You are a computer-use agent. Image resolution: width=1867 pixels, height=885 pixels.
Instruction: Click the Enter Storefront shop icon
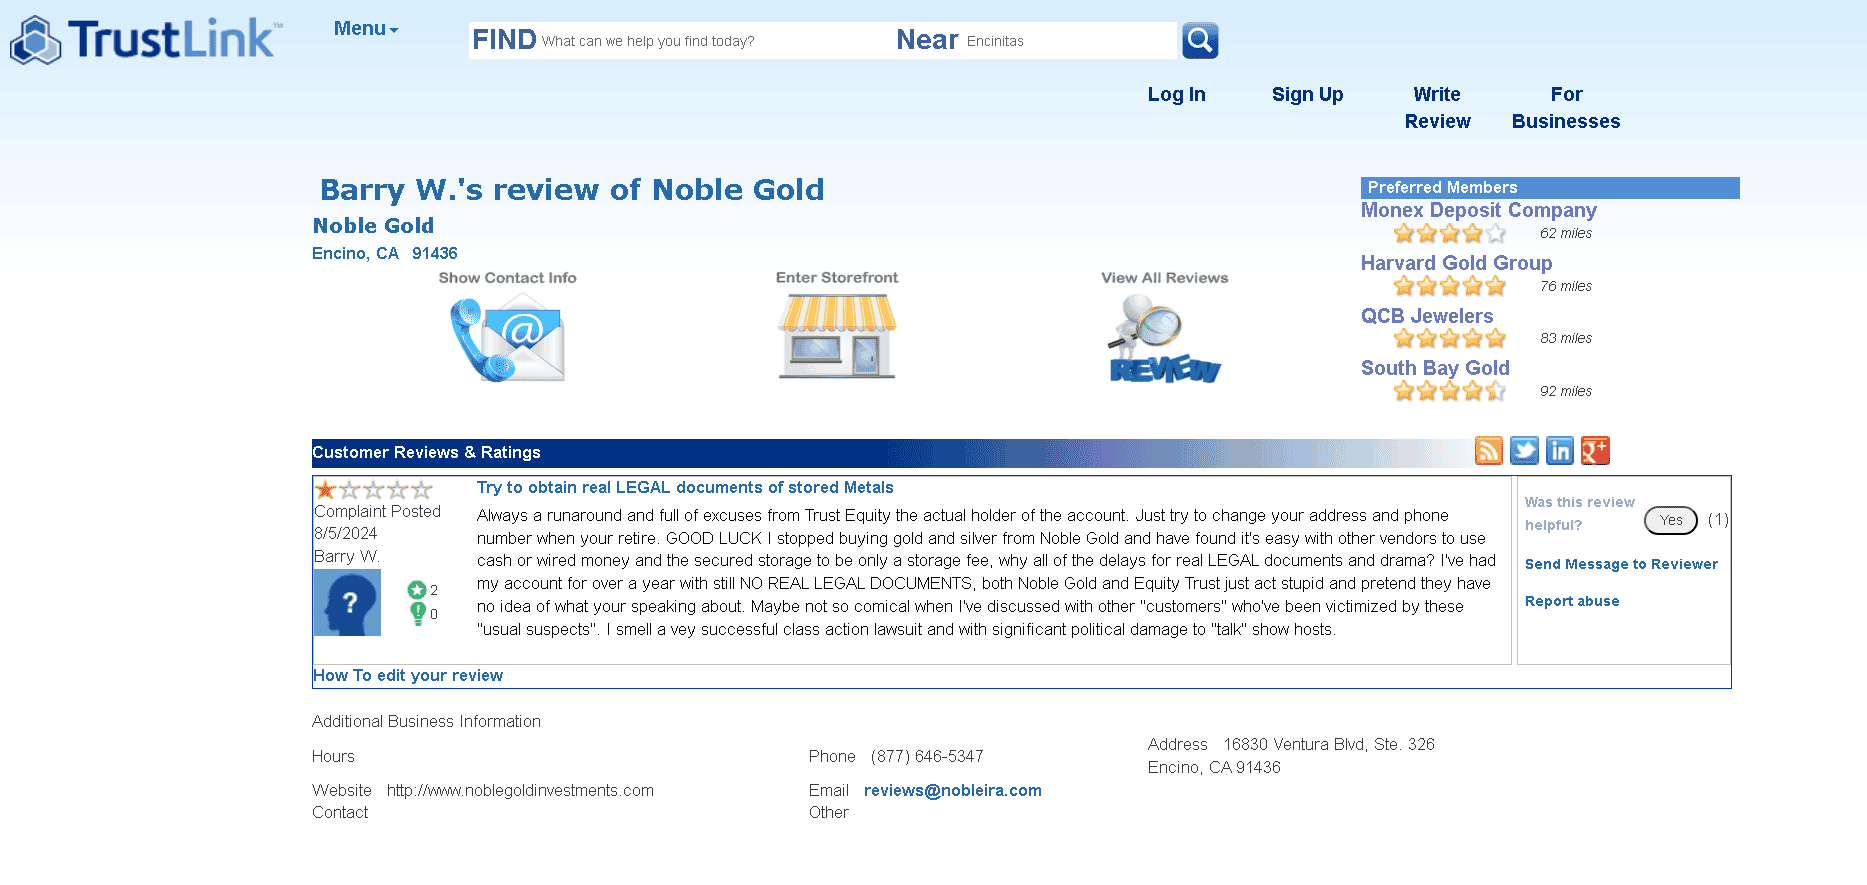click(x=837, y=337)
